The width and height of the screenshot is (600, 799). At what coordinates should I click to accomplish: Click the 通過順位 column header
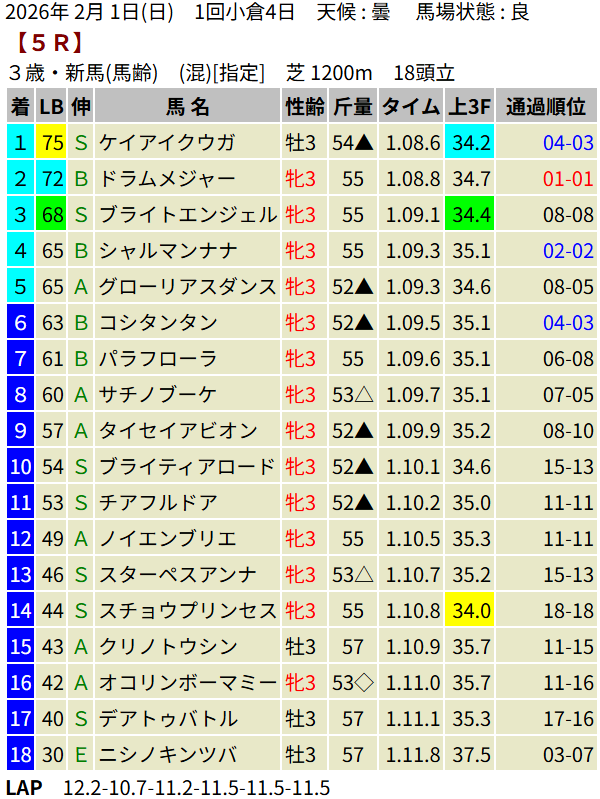pyautogui.click(x=545, y=107)
